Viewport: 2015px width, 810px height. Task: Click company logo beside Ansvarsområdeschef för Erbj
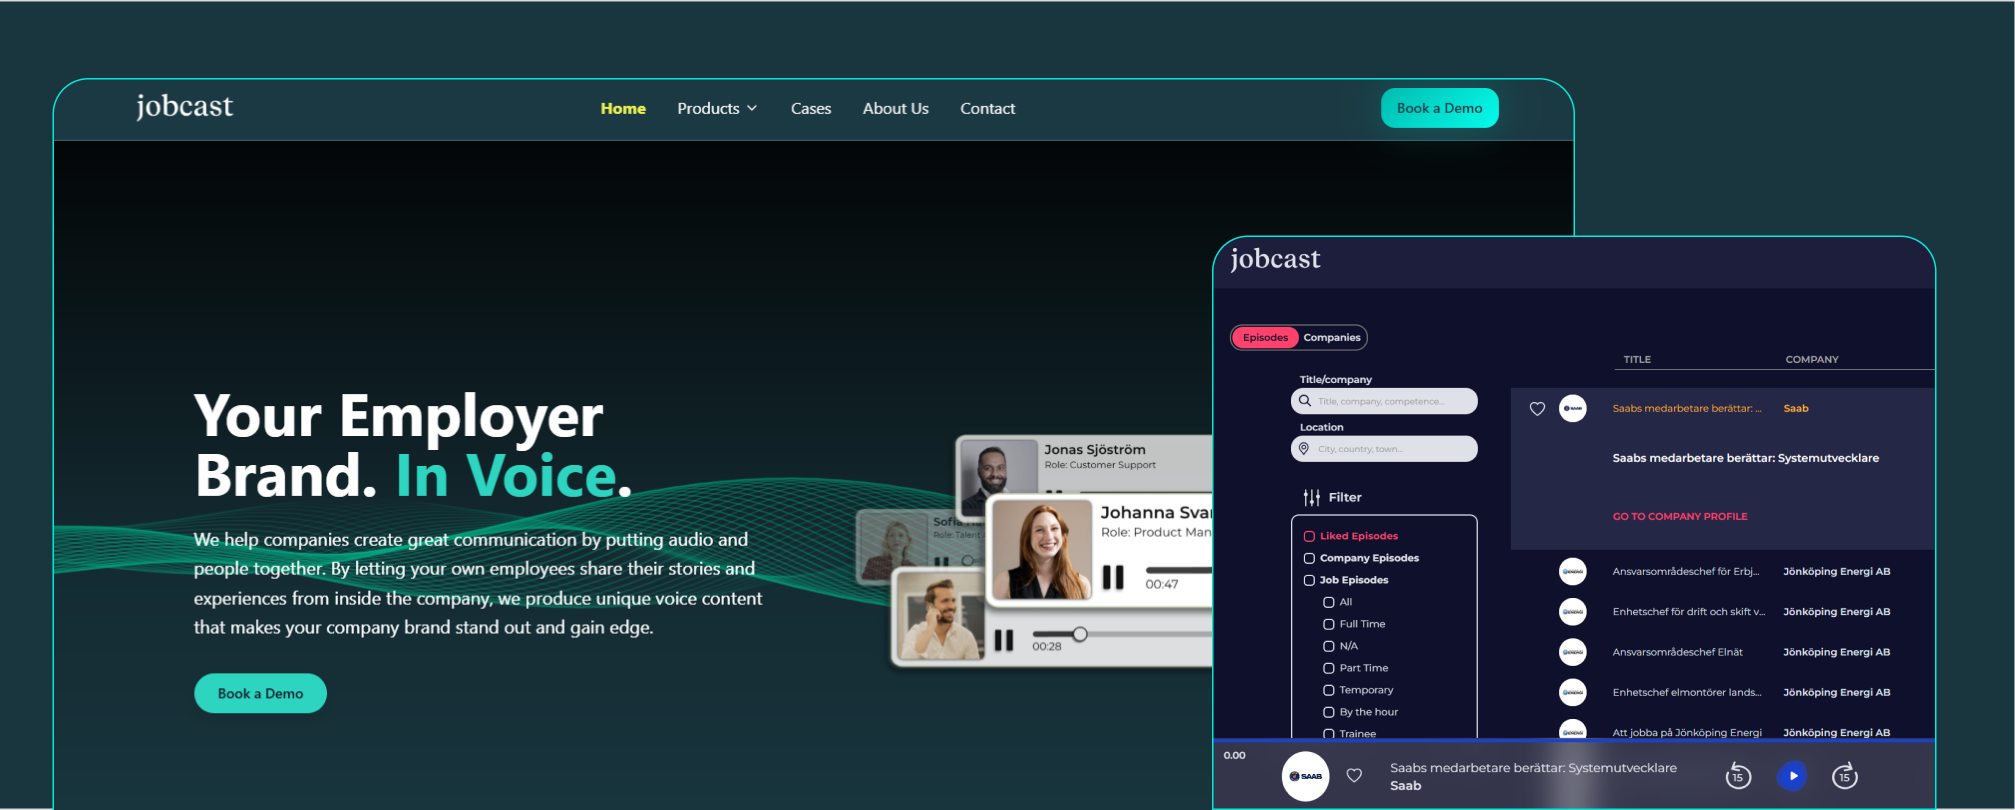[1573, 571]
